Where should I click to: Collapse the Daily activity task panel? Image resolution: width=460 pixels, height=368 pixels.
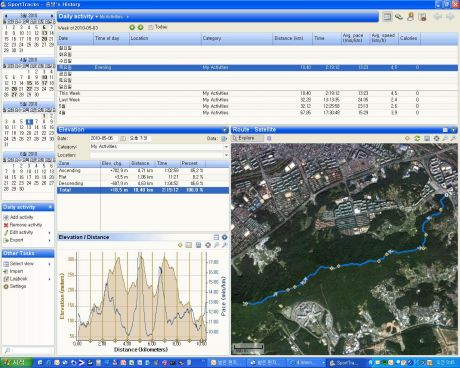50,207
